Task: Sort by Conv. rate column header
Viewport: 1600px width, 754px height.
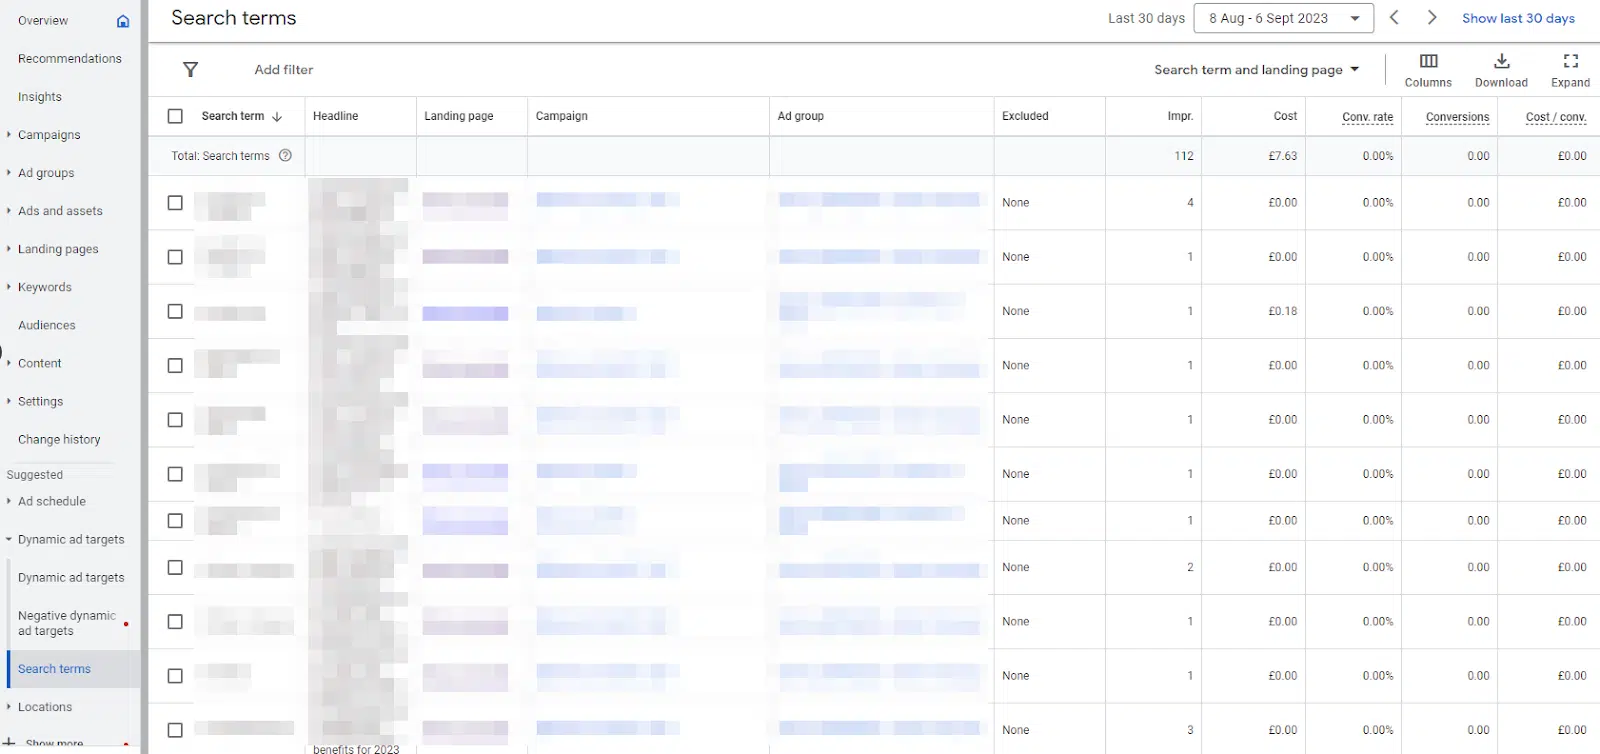Action: 1367,117
